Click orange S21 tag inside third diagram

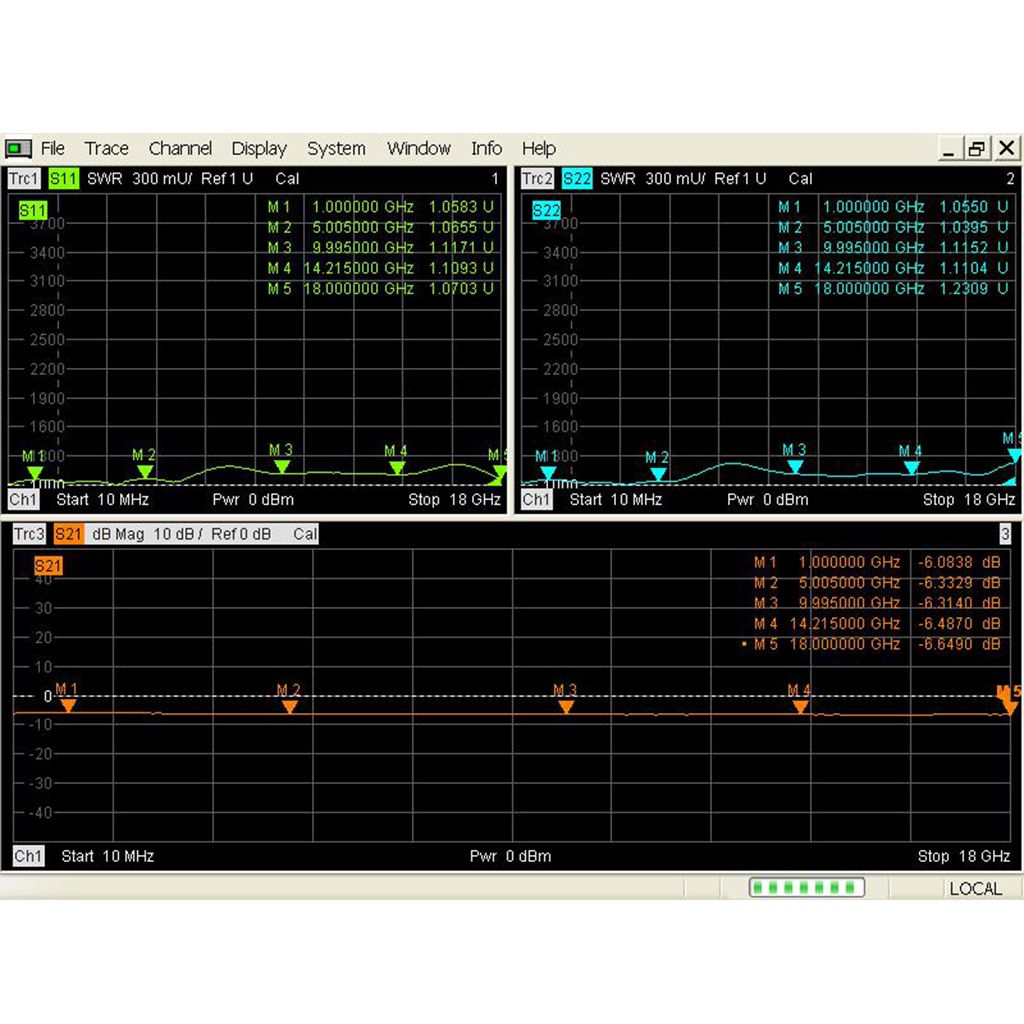[x=48, y=566]
